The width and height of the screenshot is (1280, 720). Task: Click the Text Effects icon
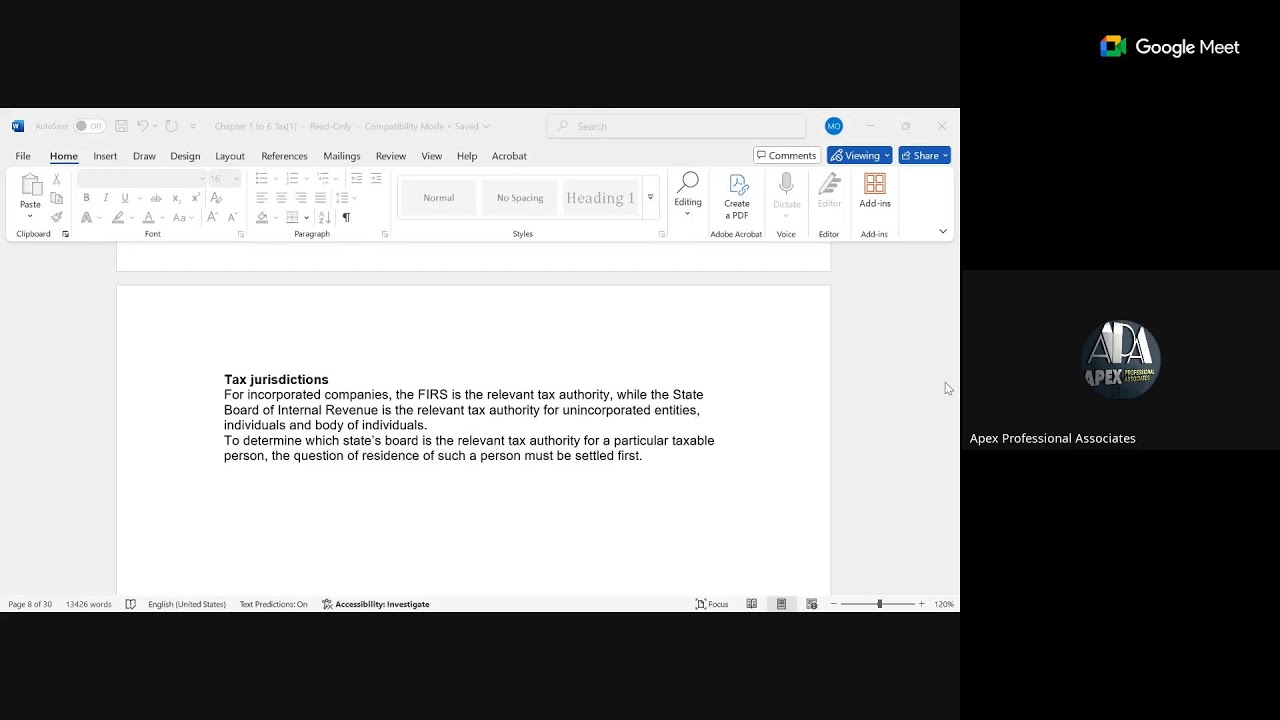[x=87, y=217]
